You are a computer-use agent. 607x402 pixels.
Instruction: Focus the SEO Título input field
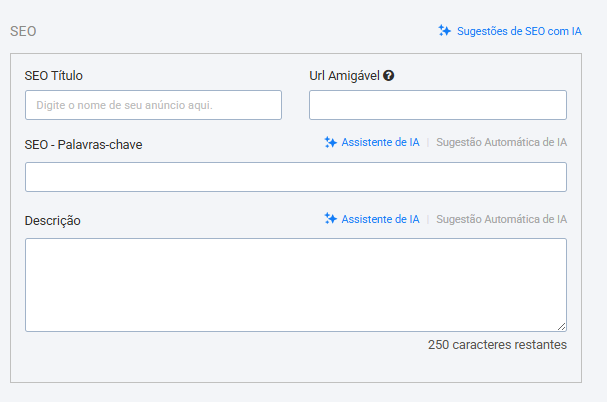[x=153, y=105]
